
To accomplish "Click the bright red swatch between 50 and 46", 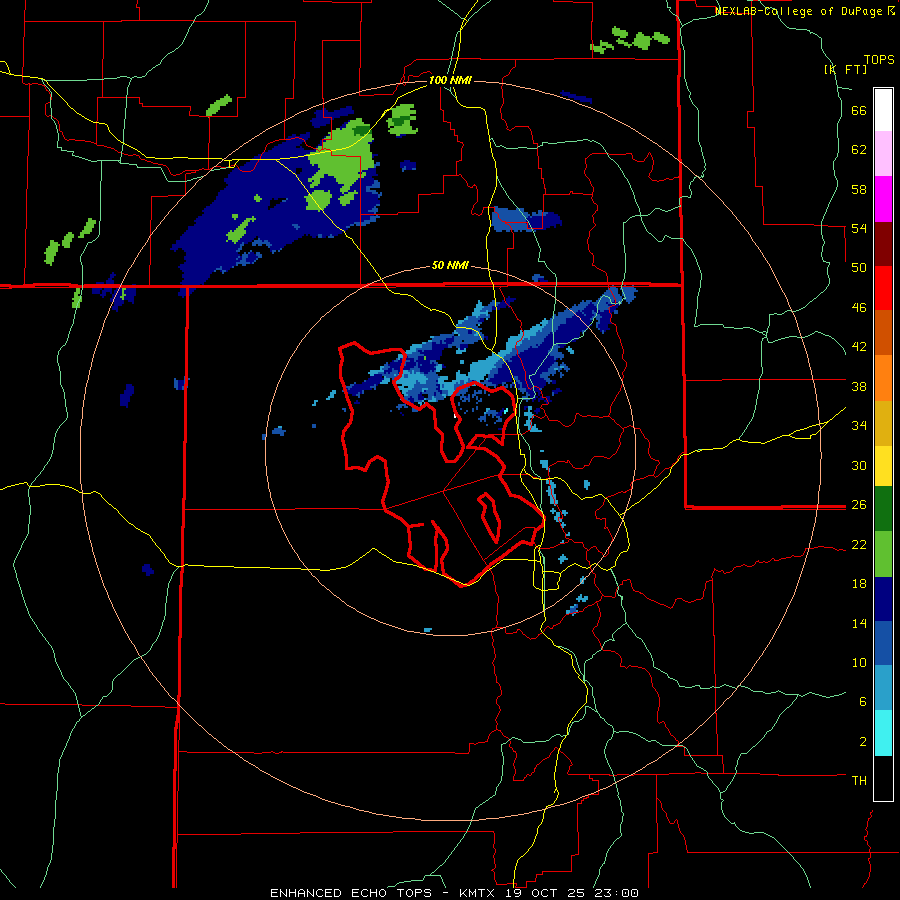I will [883, 288].
